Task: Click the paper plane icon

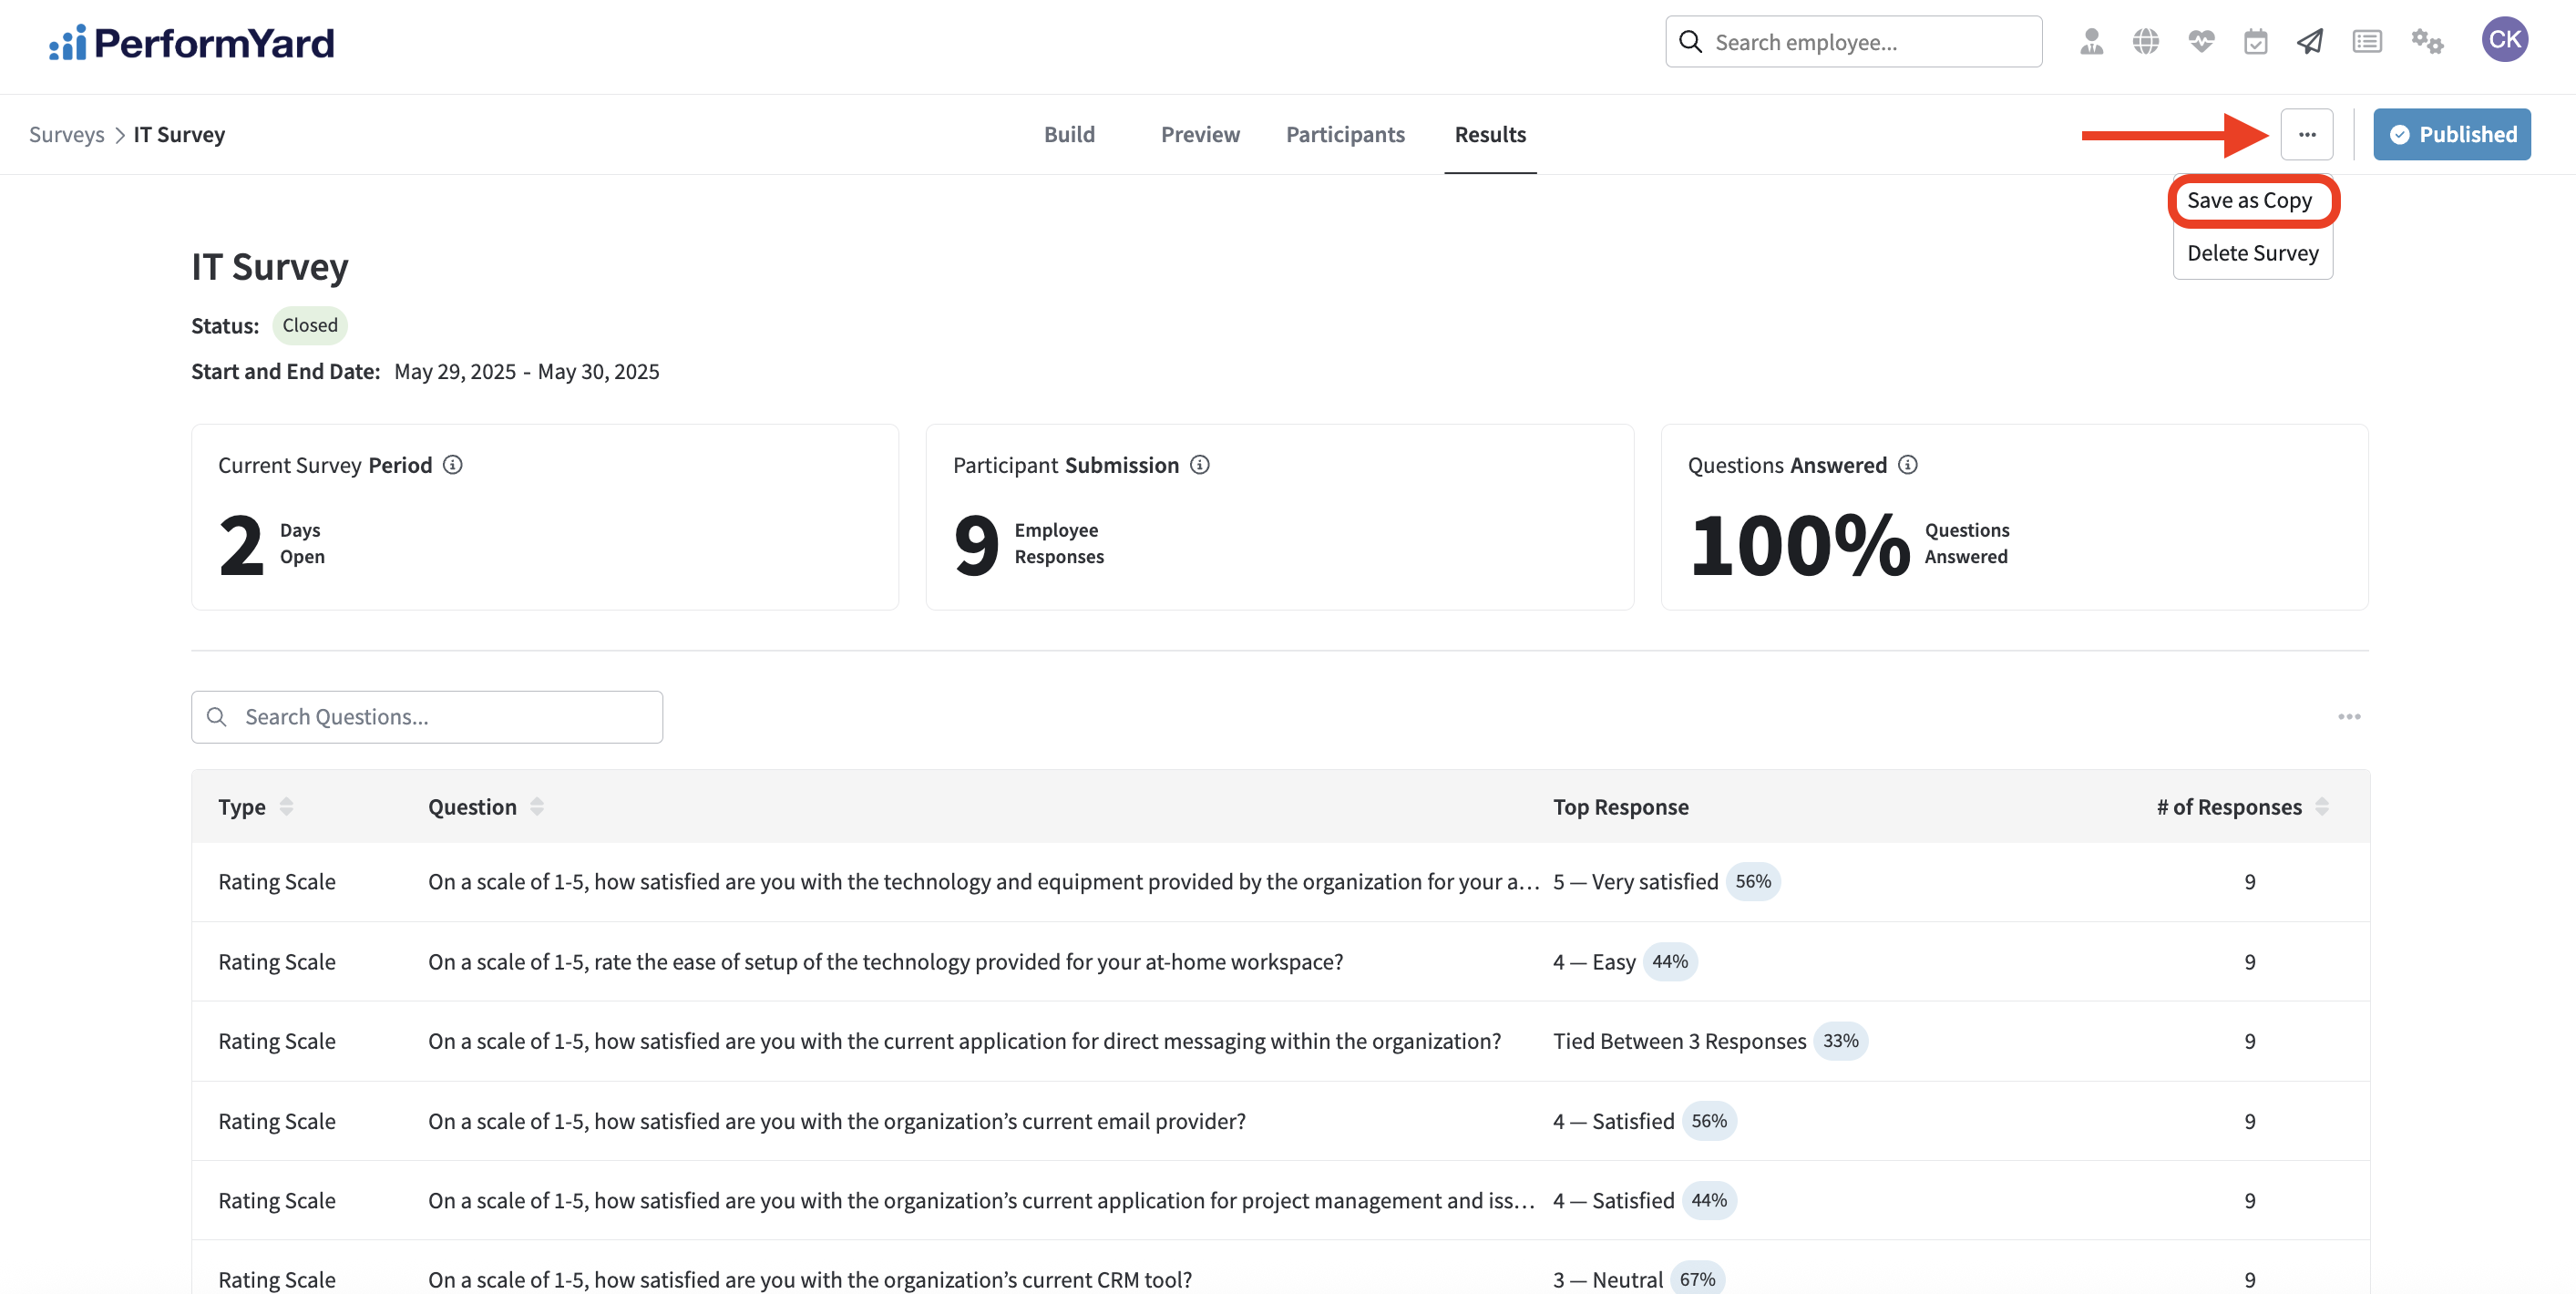Action: pos(2310,42)
